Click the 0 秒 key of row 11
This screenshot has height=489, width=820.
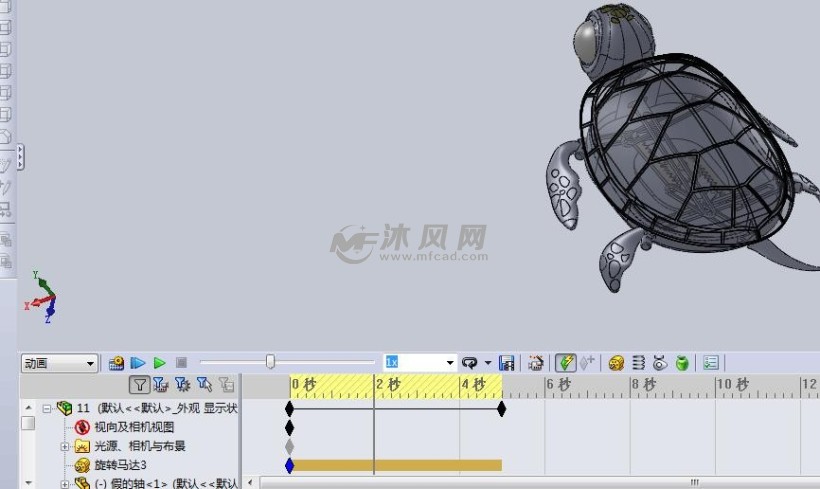tap(289, 409)
